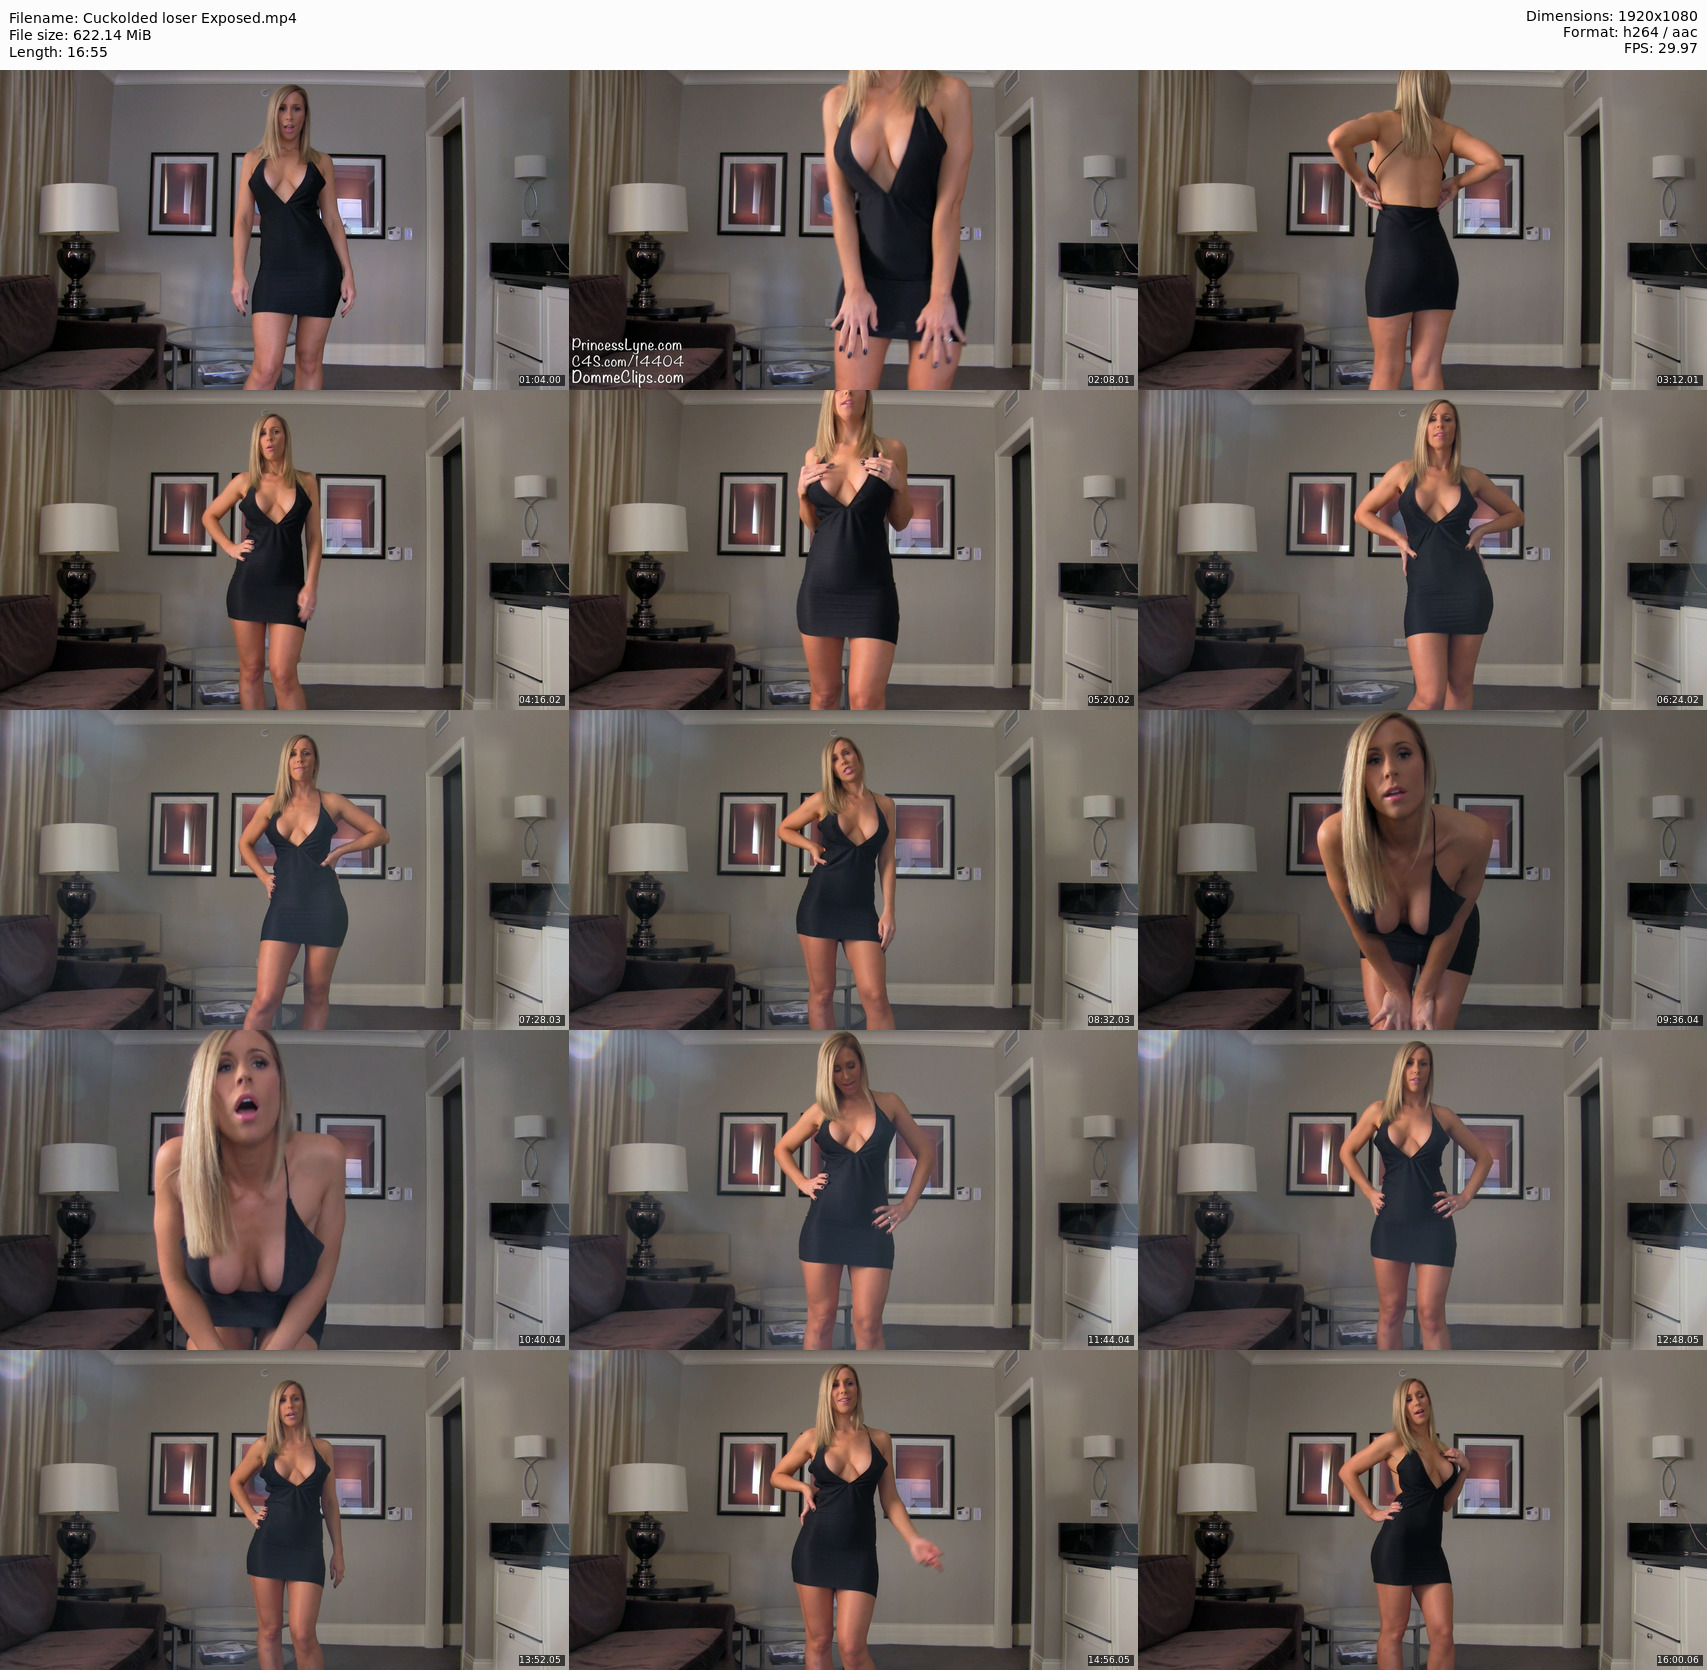Screen dimensions: 1707x1670
Task: Choose the frame labeled 04:16.02
Action: click(284, 550)
